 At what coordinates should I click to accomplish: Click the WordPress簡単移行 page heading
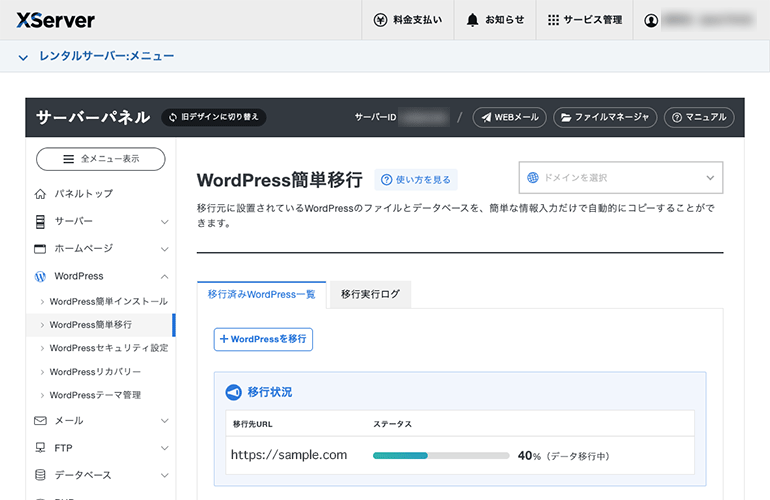279,180
